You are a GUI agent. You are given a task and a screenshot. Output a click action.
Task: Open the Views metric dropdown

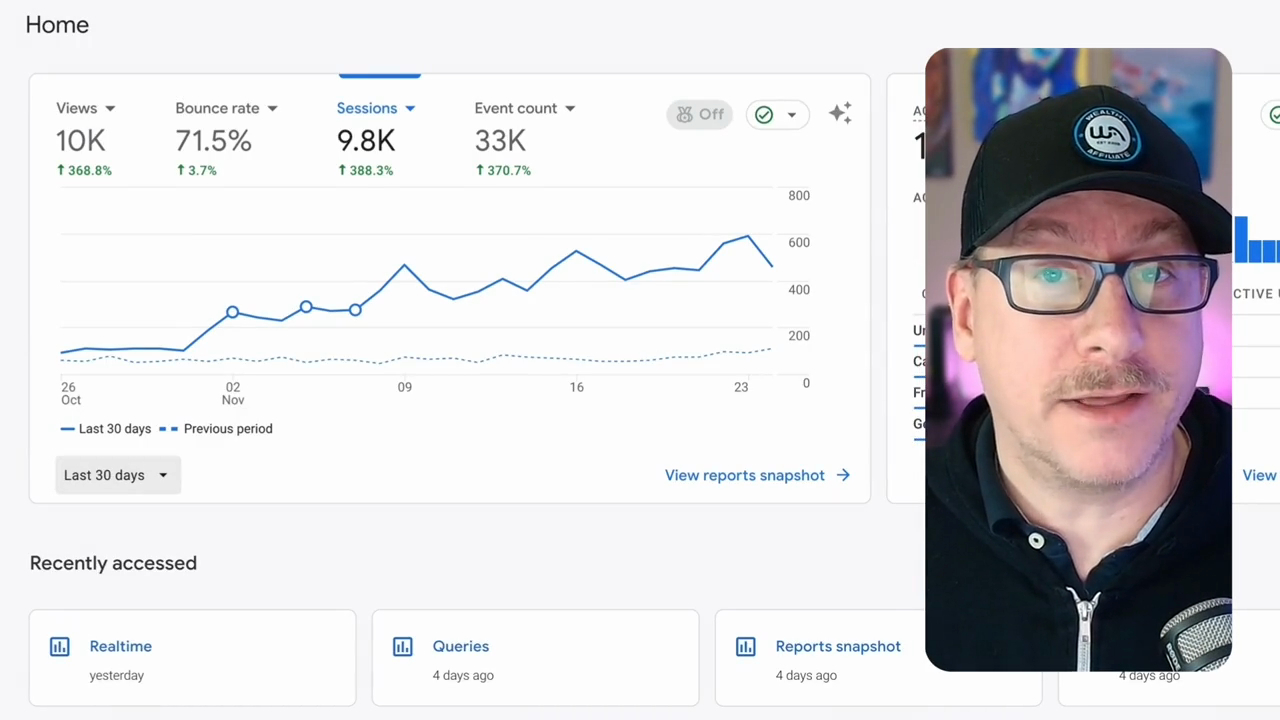coord(110,109)
